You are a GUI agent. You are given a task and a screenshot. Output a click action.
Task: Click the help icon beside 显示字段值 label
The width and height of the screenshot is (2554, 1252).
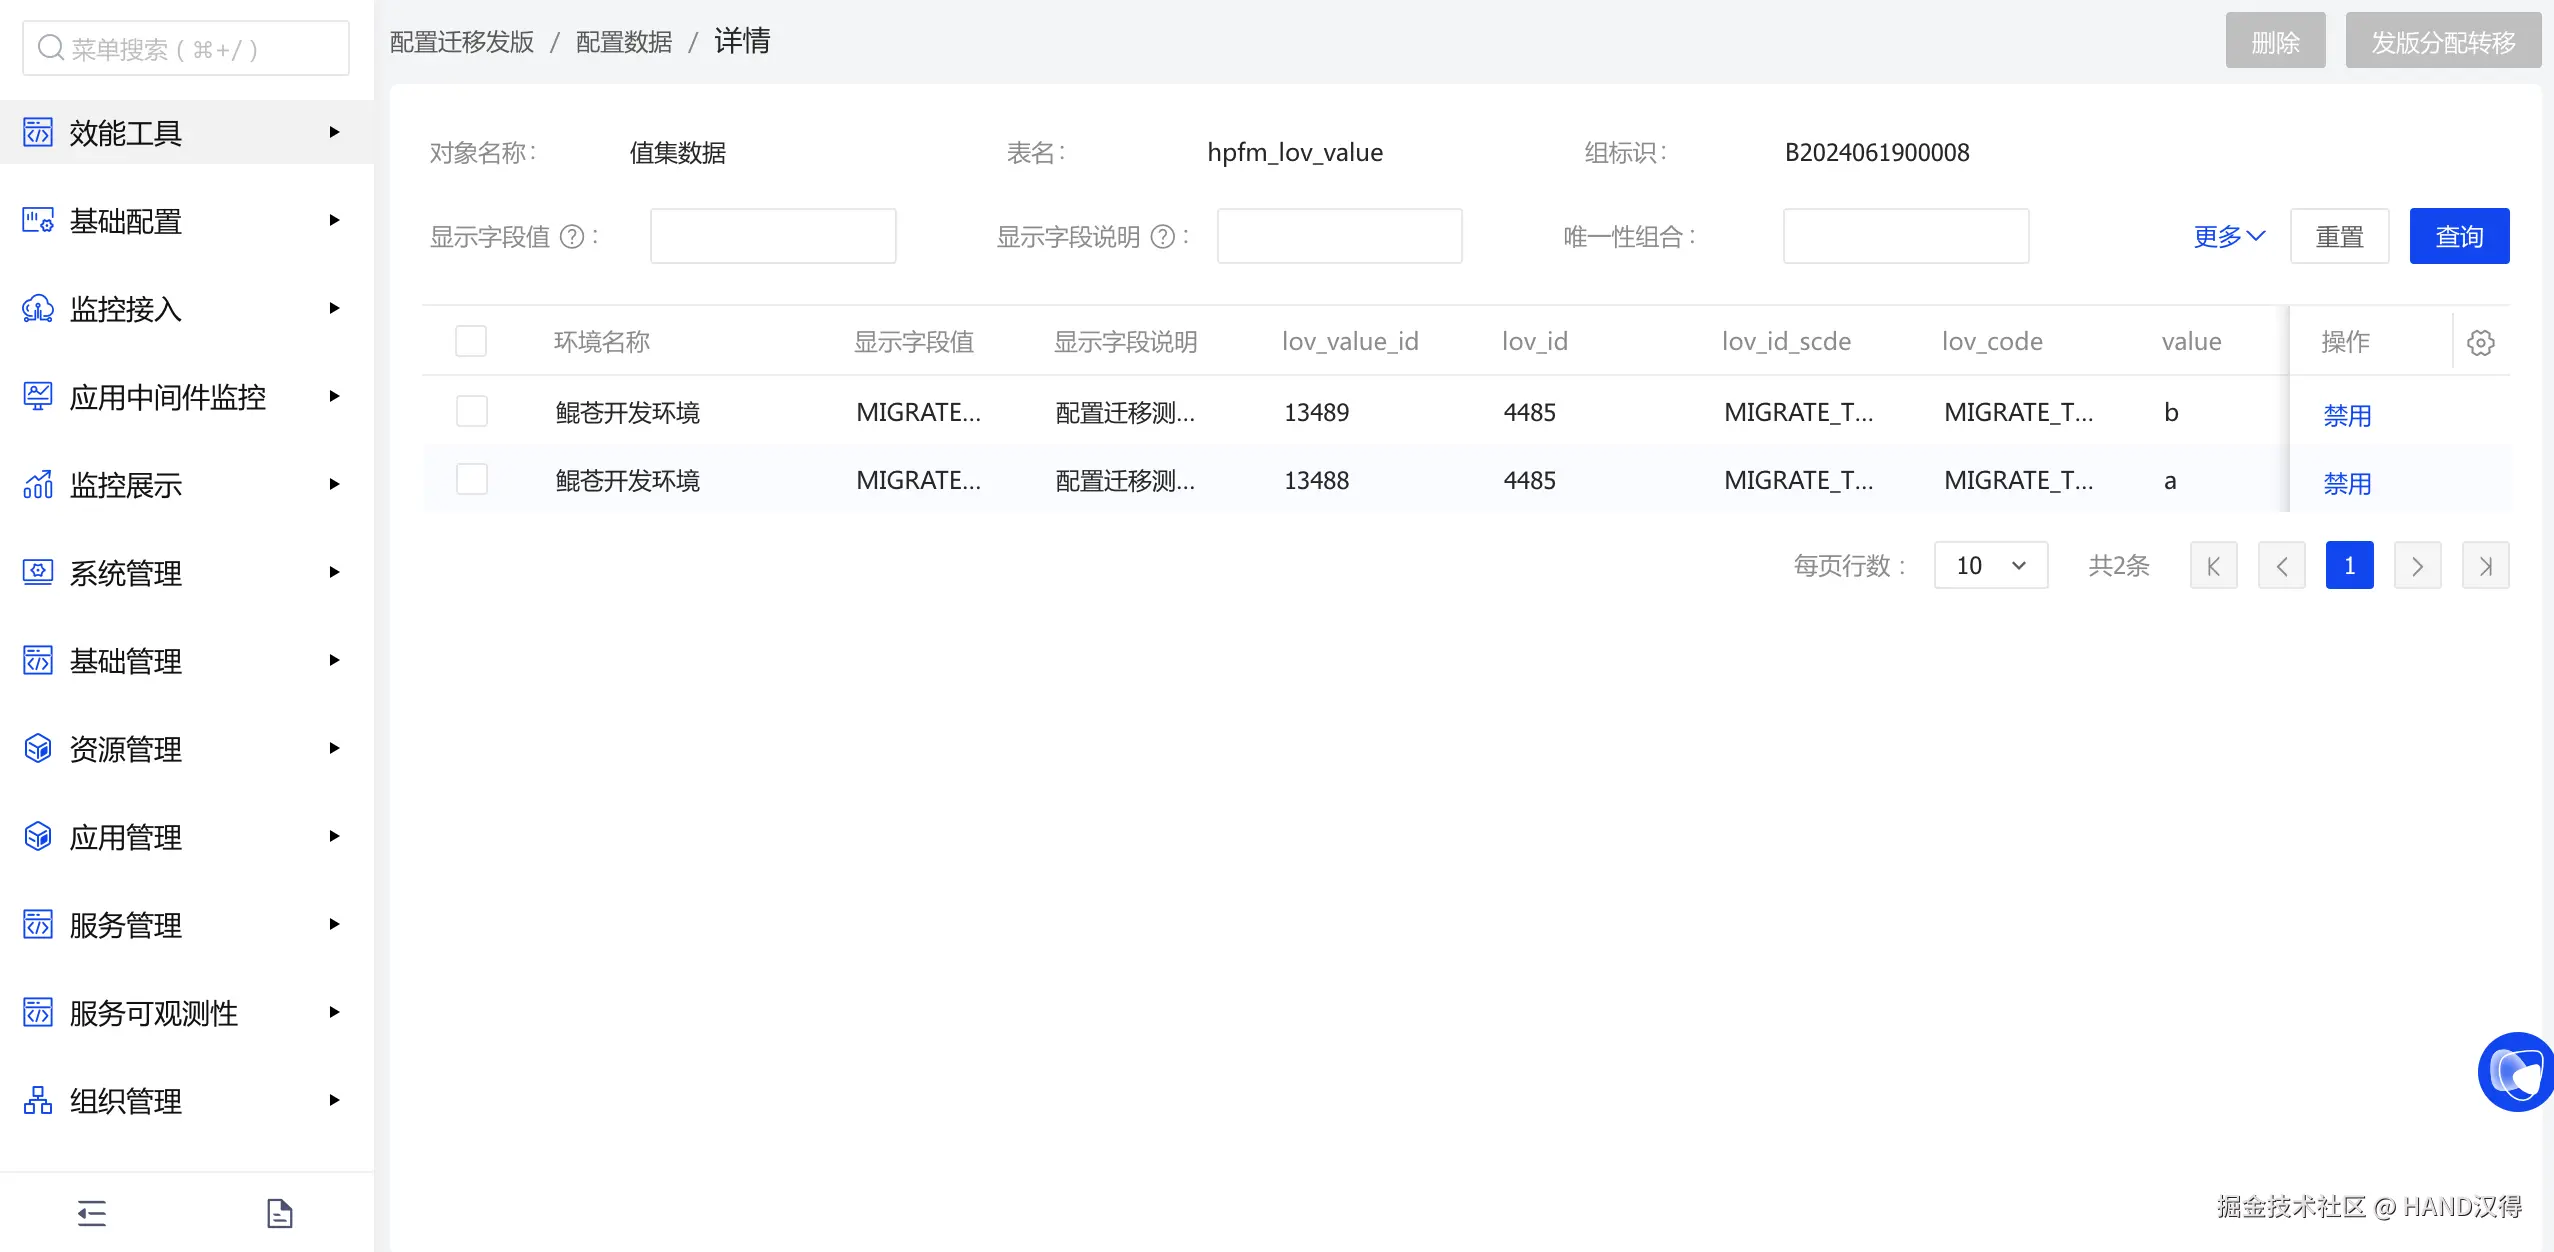572,237
